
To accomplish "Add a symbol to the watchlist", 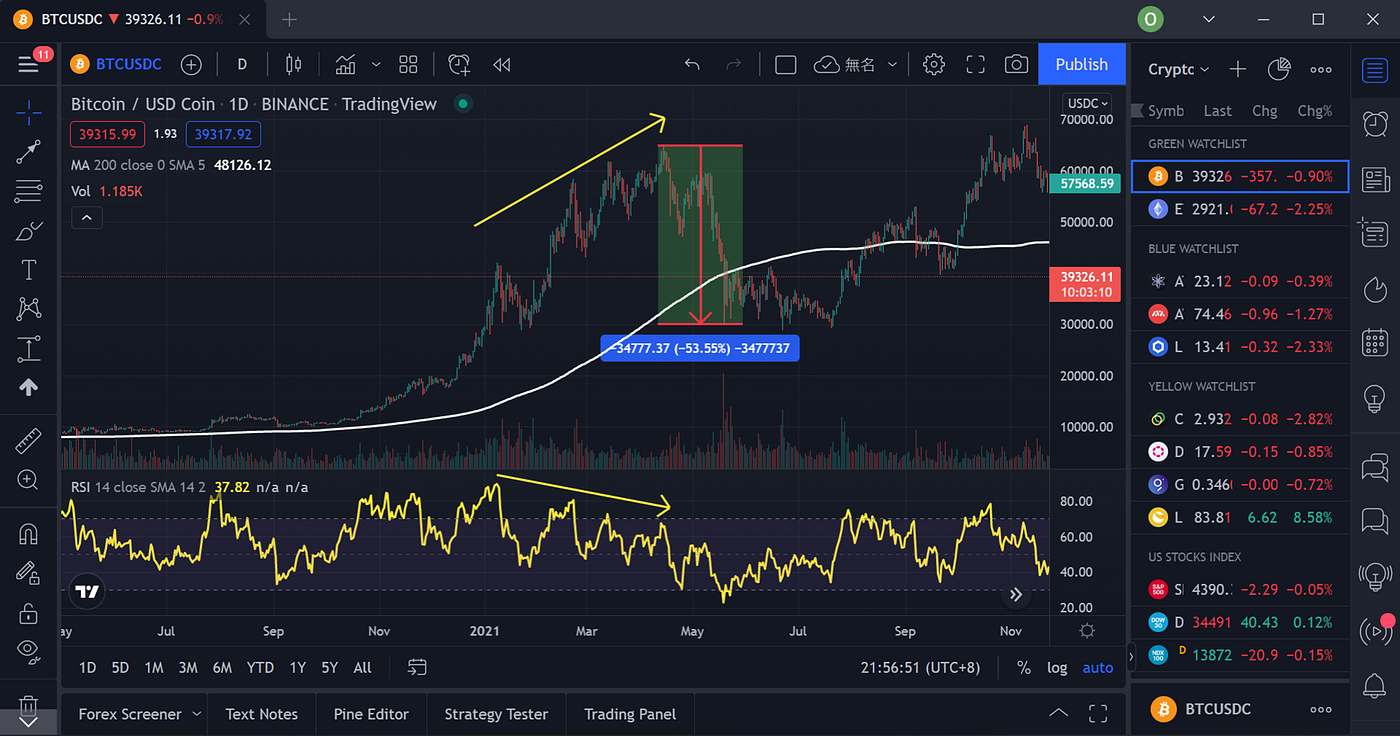I will tap(1237, 69).
